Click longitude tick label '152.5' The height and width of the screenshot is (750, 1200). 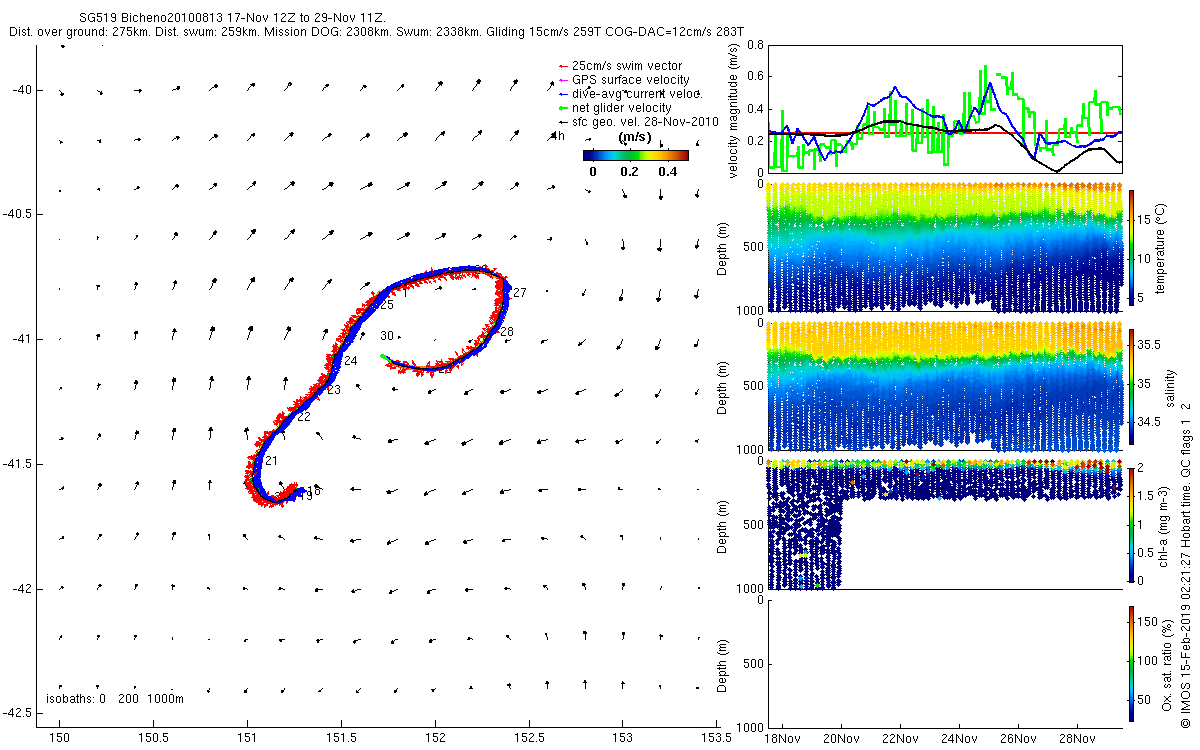tap(528, 737)
